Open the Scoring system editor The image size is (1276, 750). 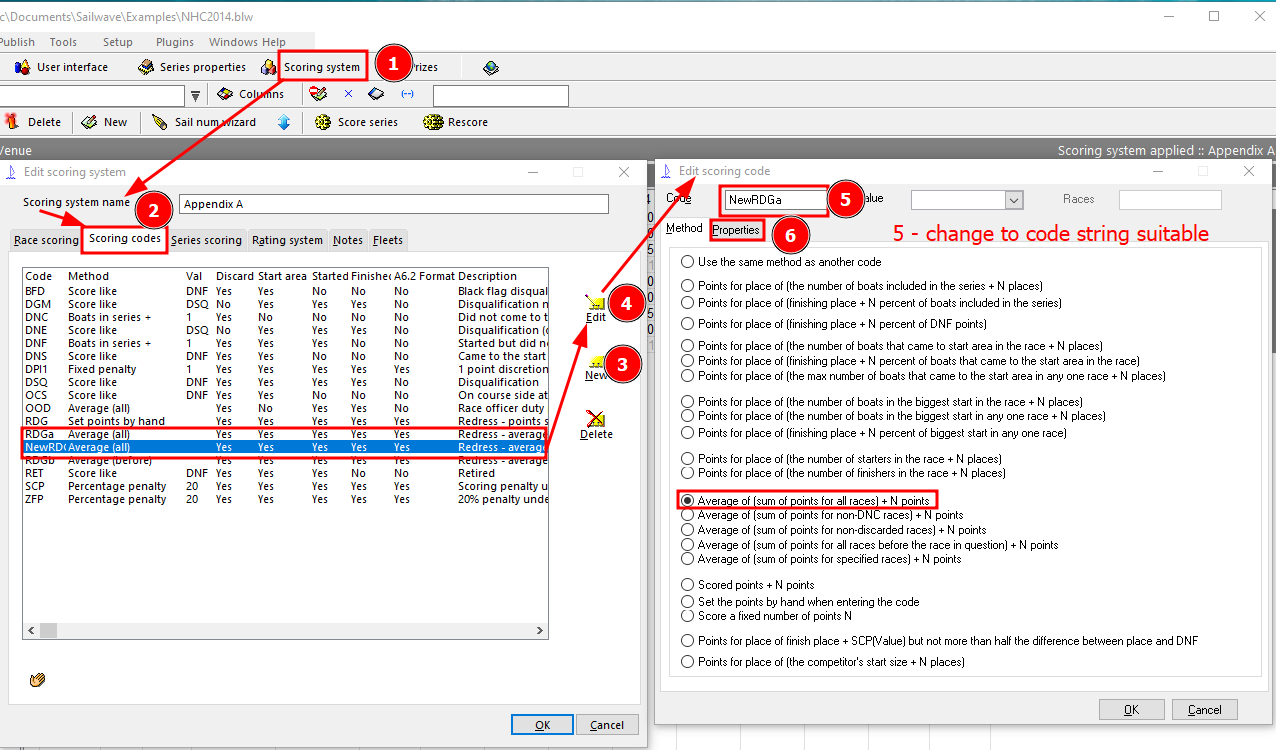click(311, 67)
